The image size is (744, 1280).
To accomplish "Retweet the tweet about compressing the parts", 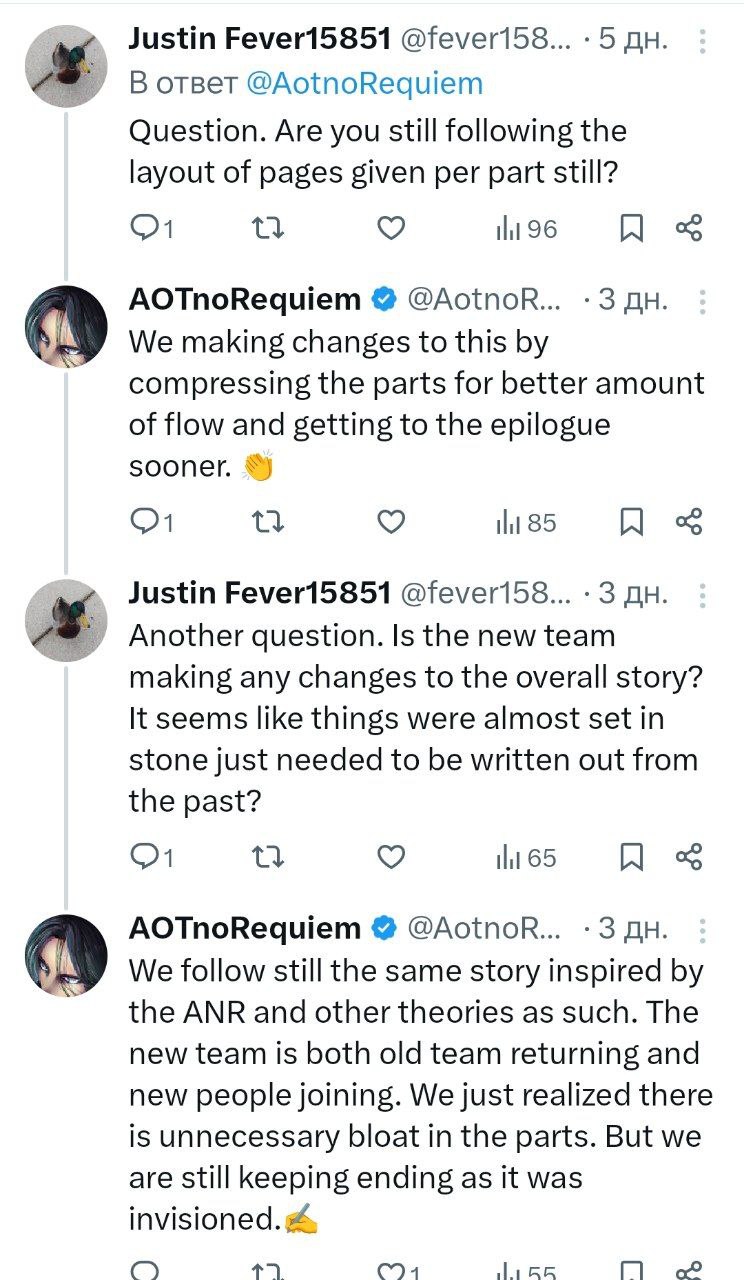I will click(267, 522).
